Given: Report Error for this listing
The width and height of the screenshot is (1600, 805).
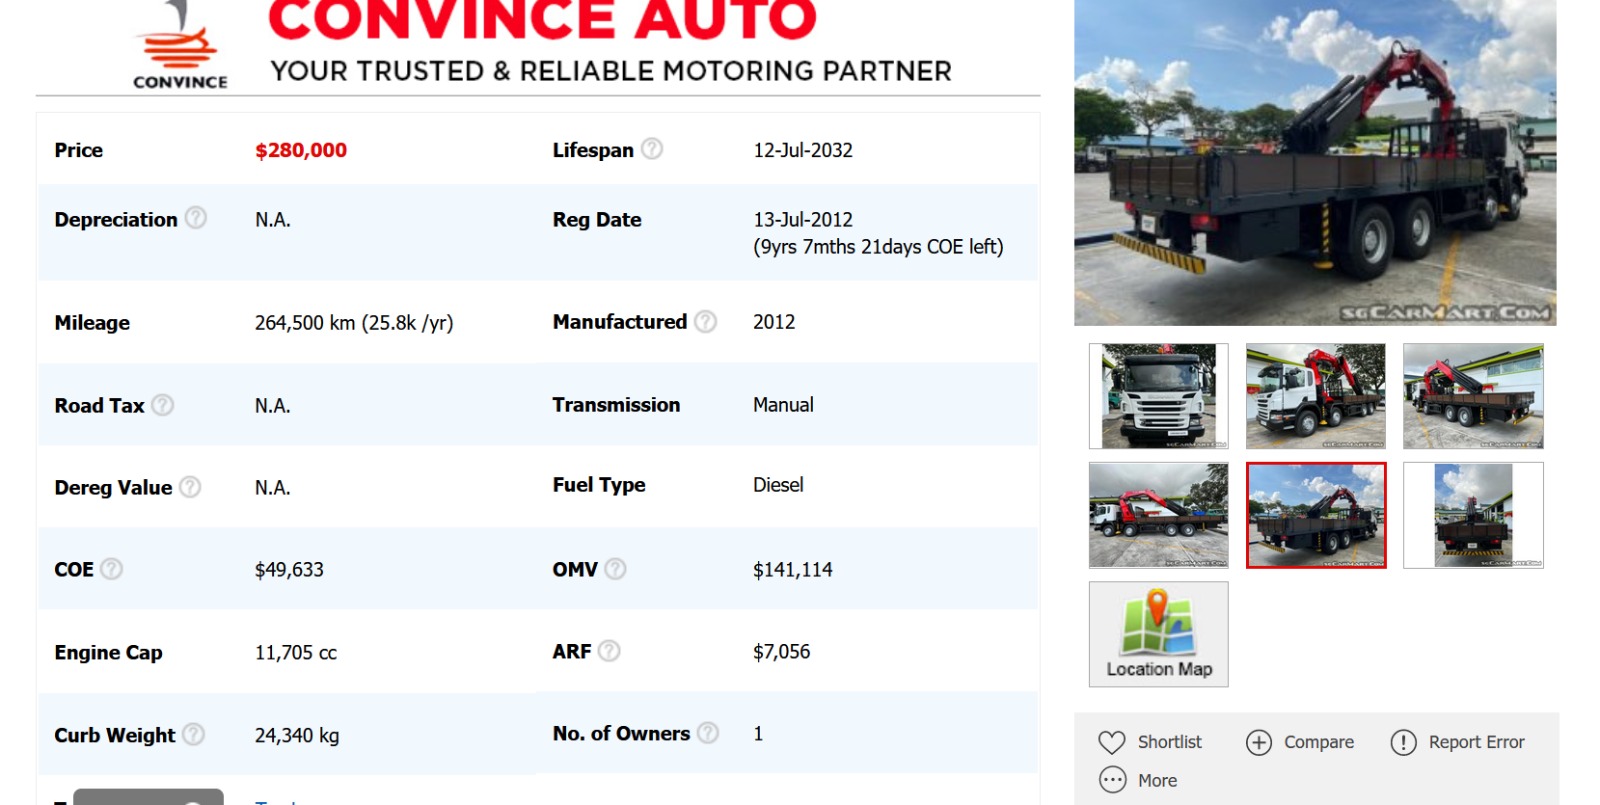Looking at the screenshot, I should tap(1457, 742).
